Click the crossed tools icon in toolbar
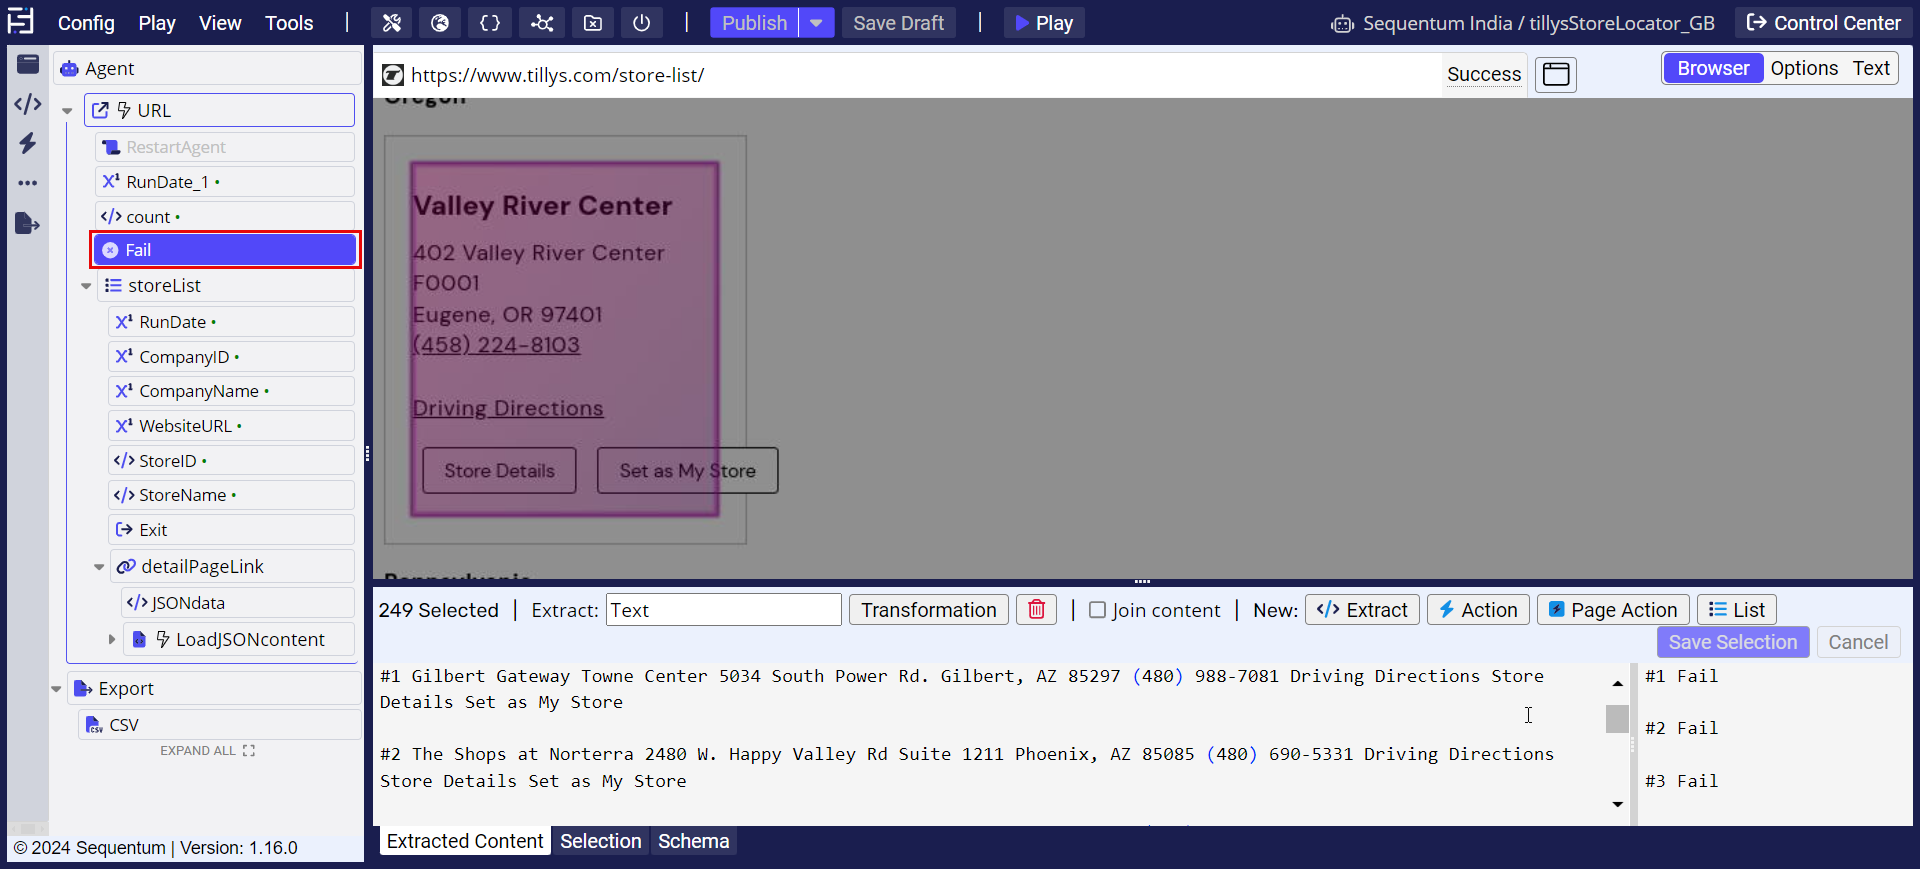The height and width of the screenshot is (869, 1920). tap(392, 23)
